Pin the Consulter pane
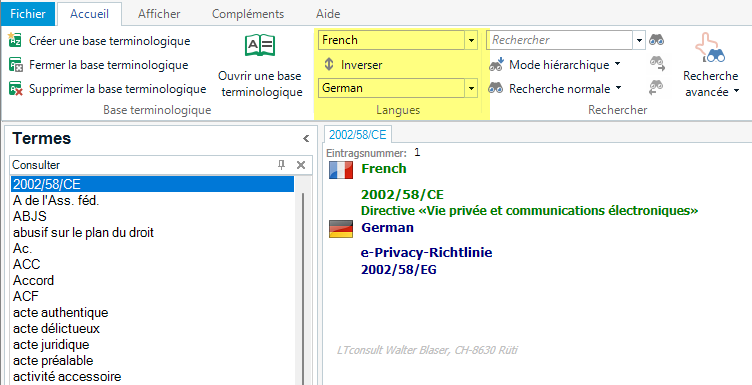752x385 pixels. pos(282,165)
